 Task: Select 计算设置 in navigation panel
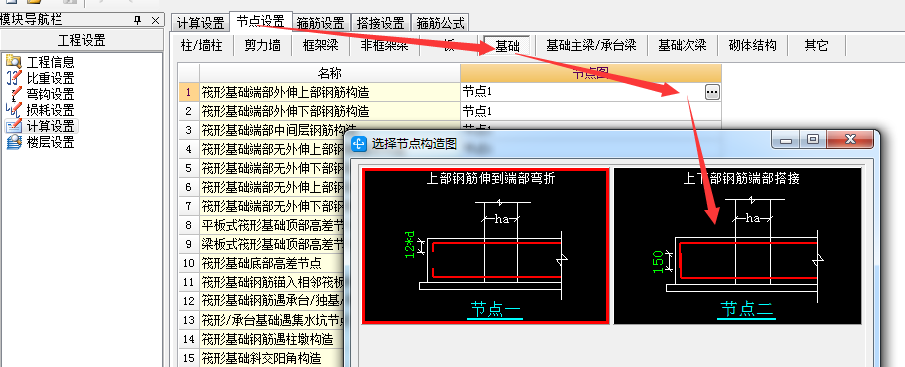(x=50, y=126)
